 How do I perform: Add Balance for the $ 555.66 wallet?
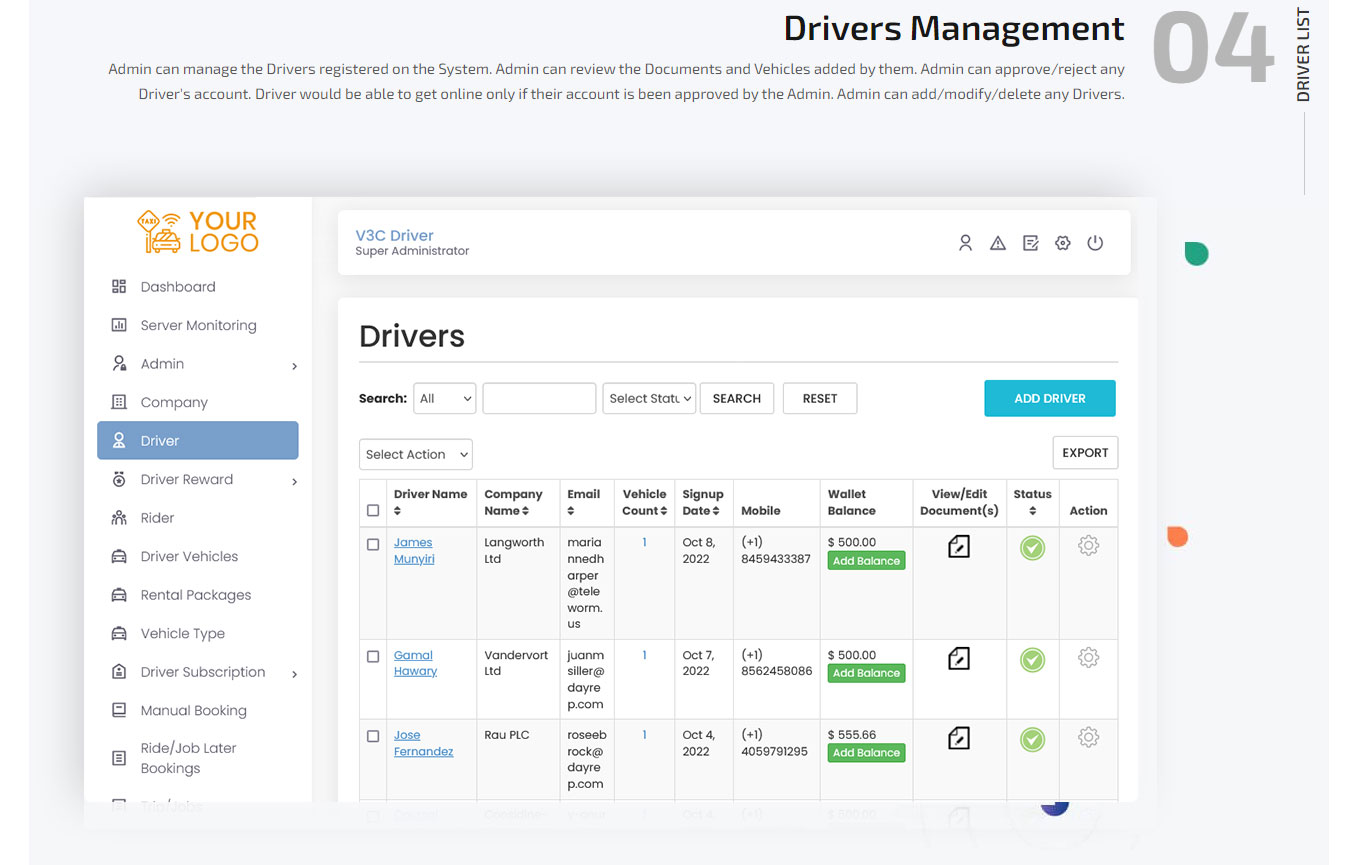(866, 753)
